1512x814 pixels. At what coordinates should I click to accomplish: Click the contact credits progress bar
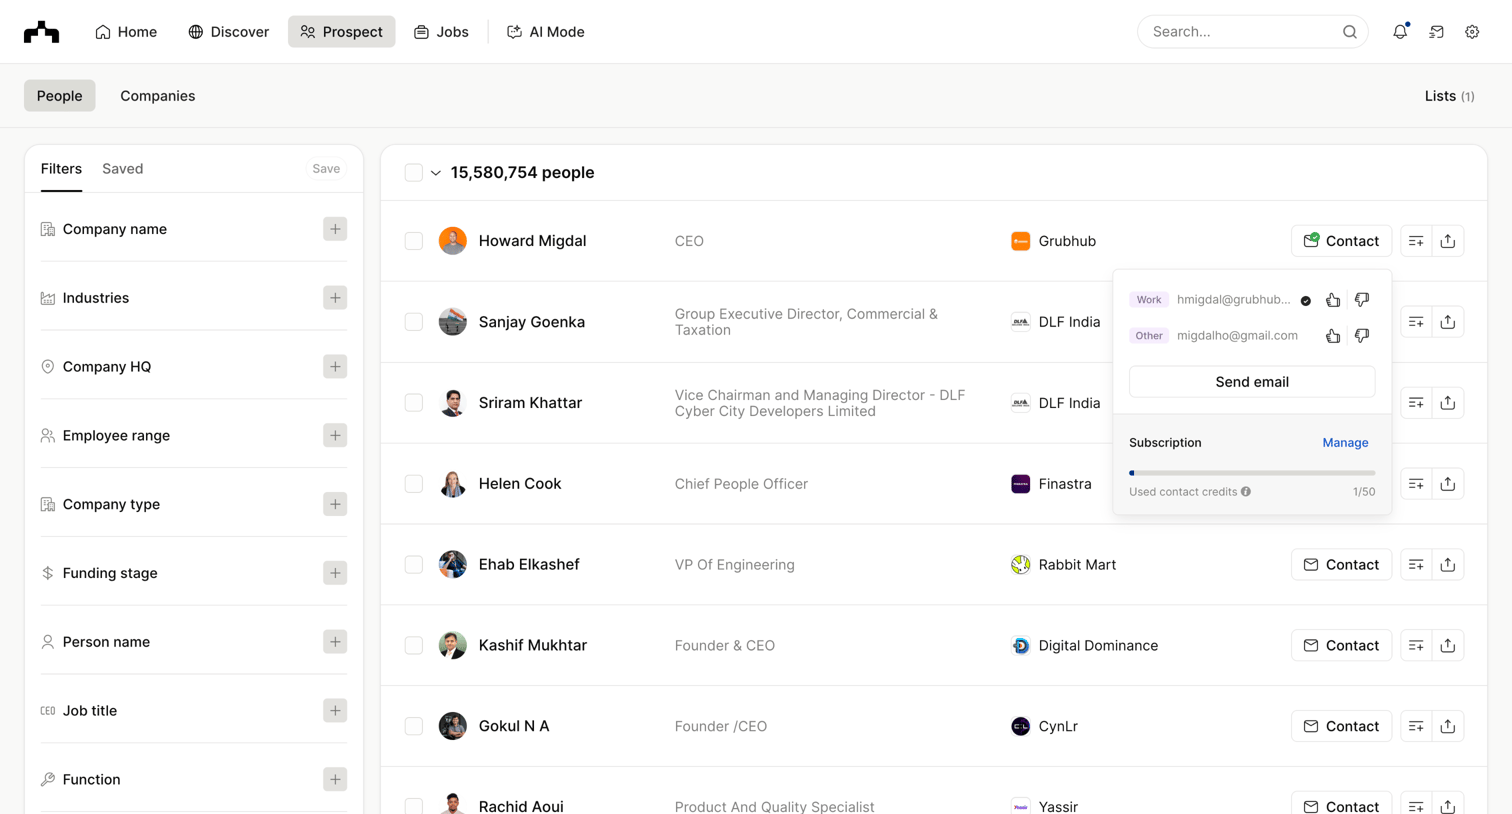[1252, 473]
